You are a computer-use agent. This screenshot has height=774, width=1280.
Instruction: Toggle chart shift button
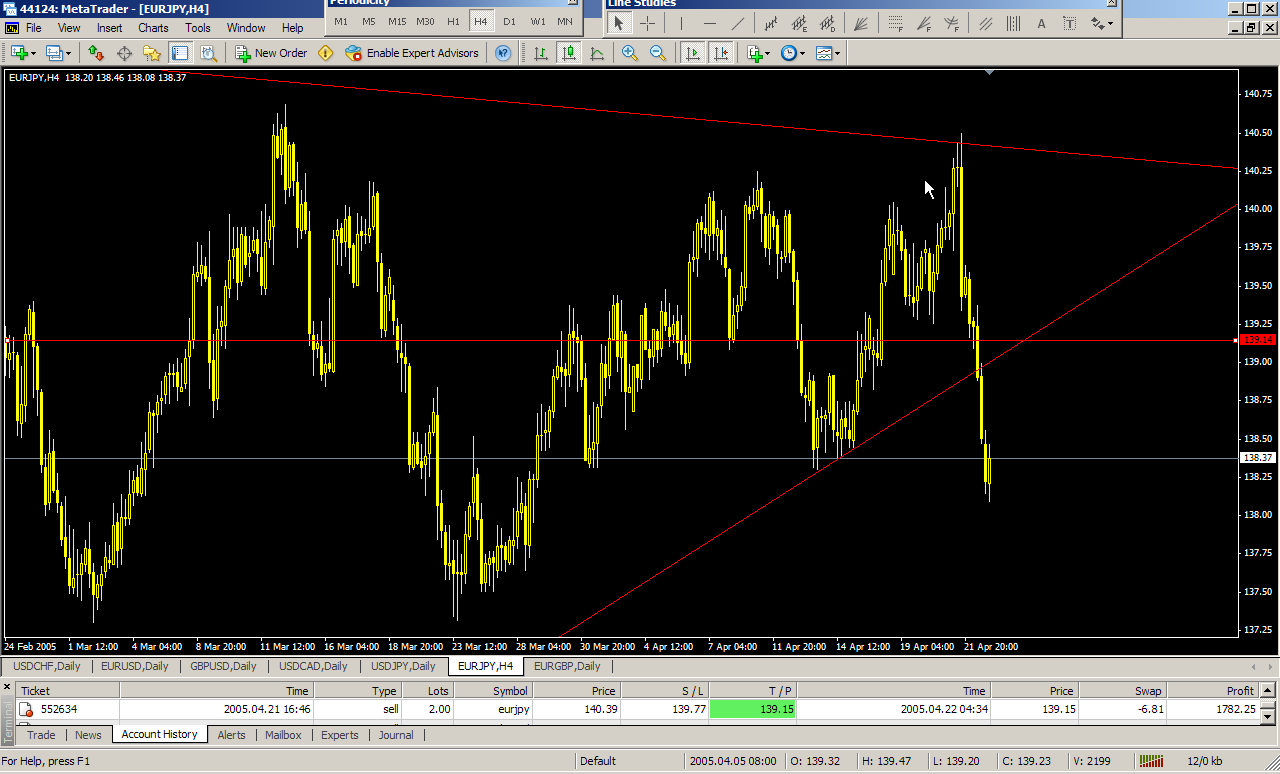click(x=720, y=53)
